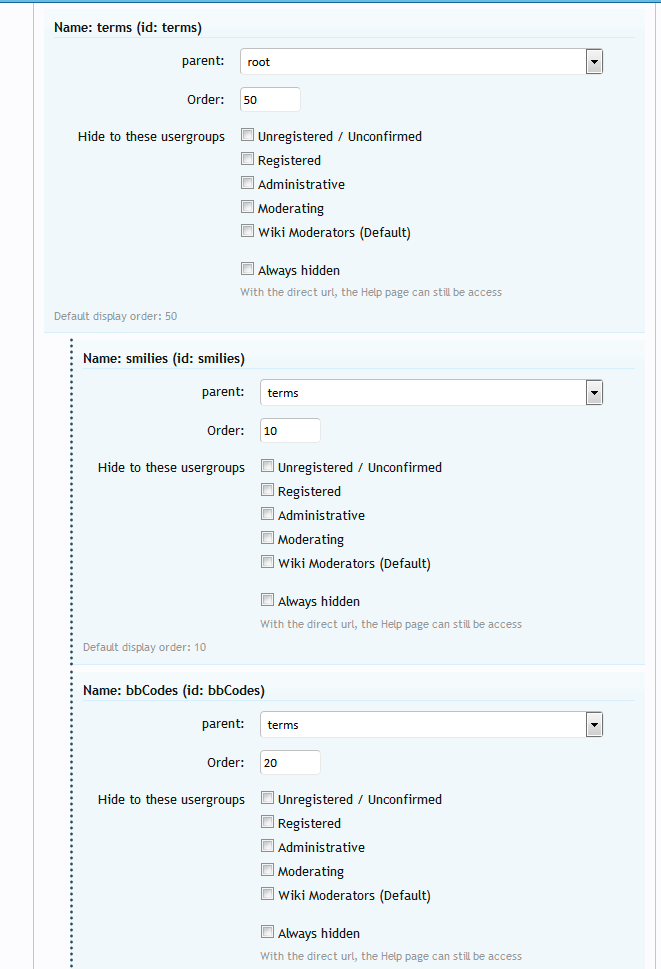
Task: Check Registered under smilies section
Action: click(267, 490)
